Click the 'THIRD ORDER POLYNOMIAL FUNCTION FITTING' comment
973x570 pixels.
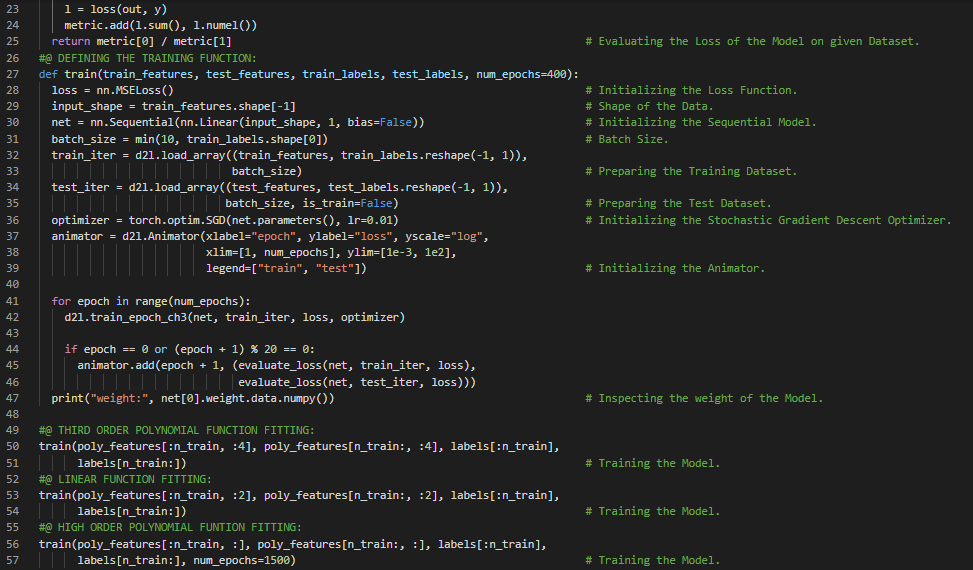(176, 431)
